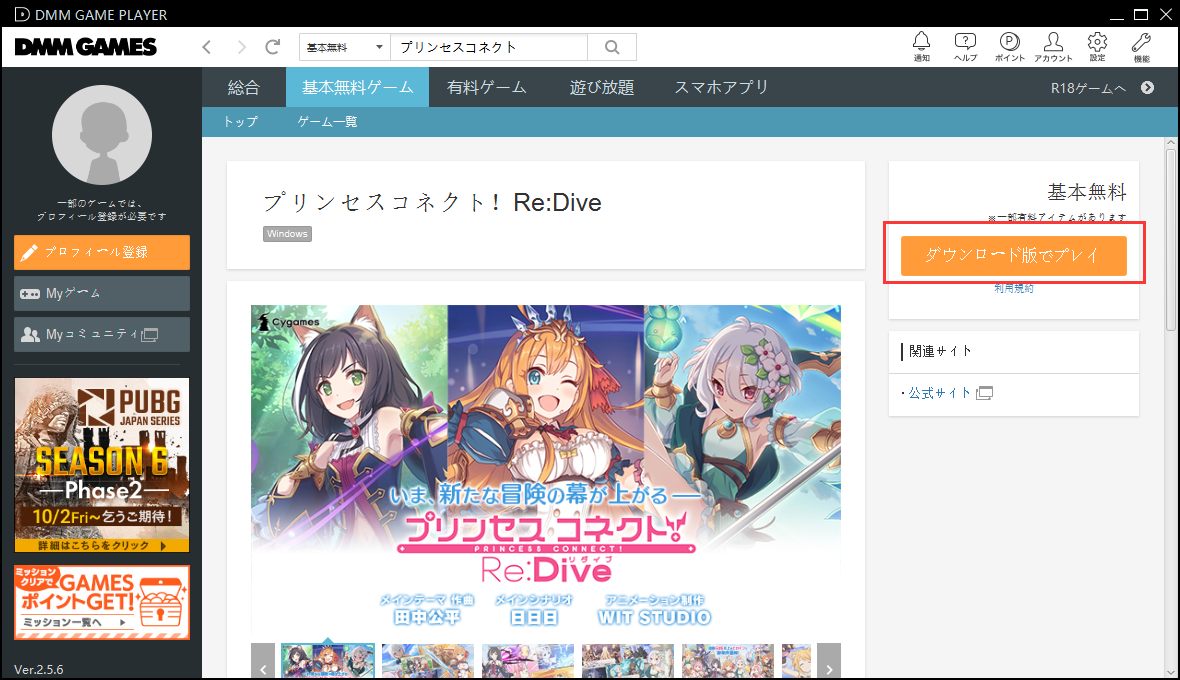Open the 遊び放題 tab
This screenshot has height=680, width=1180.
601,87
